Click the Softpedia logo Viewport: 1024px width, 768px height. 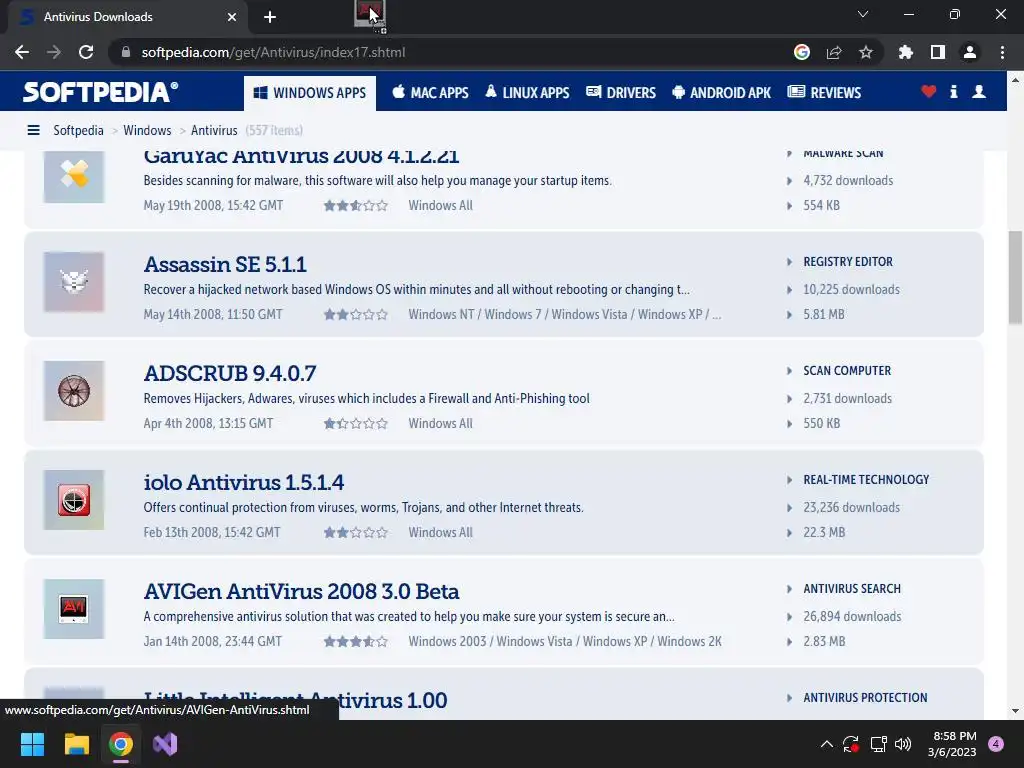pyautogui.click(x=100, y=92)
